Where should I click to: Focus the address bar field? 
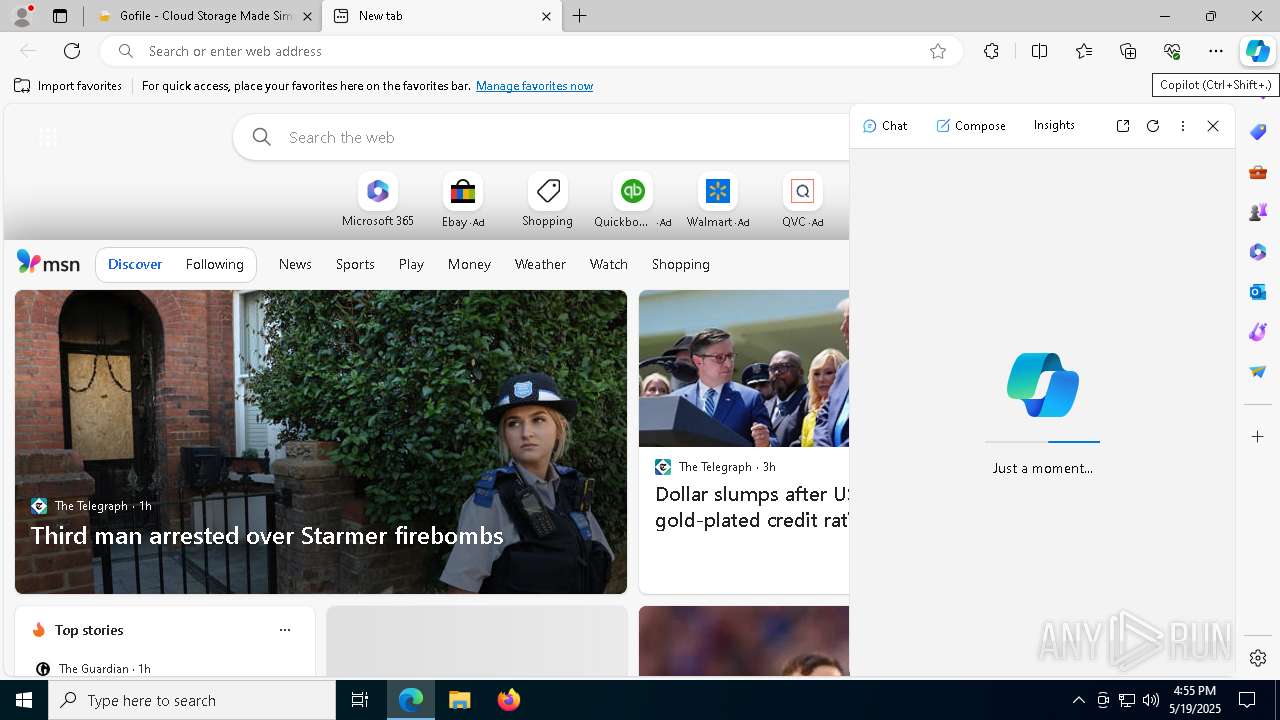coord(530,51)
